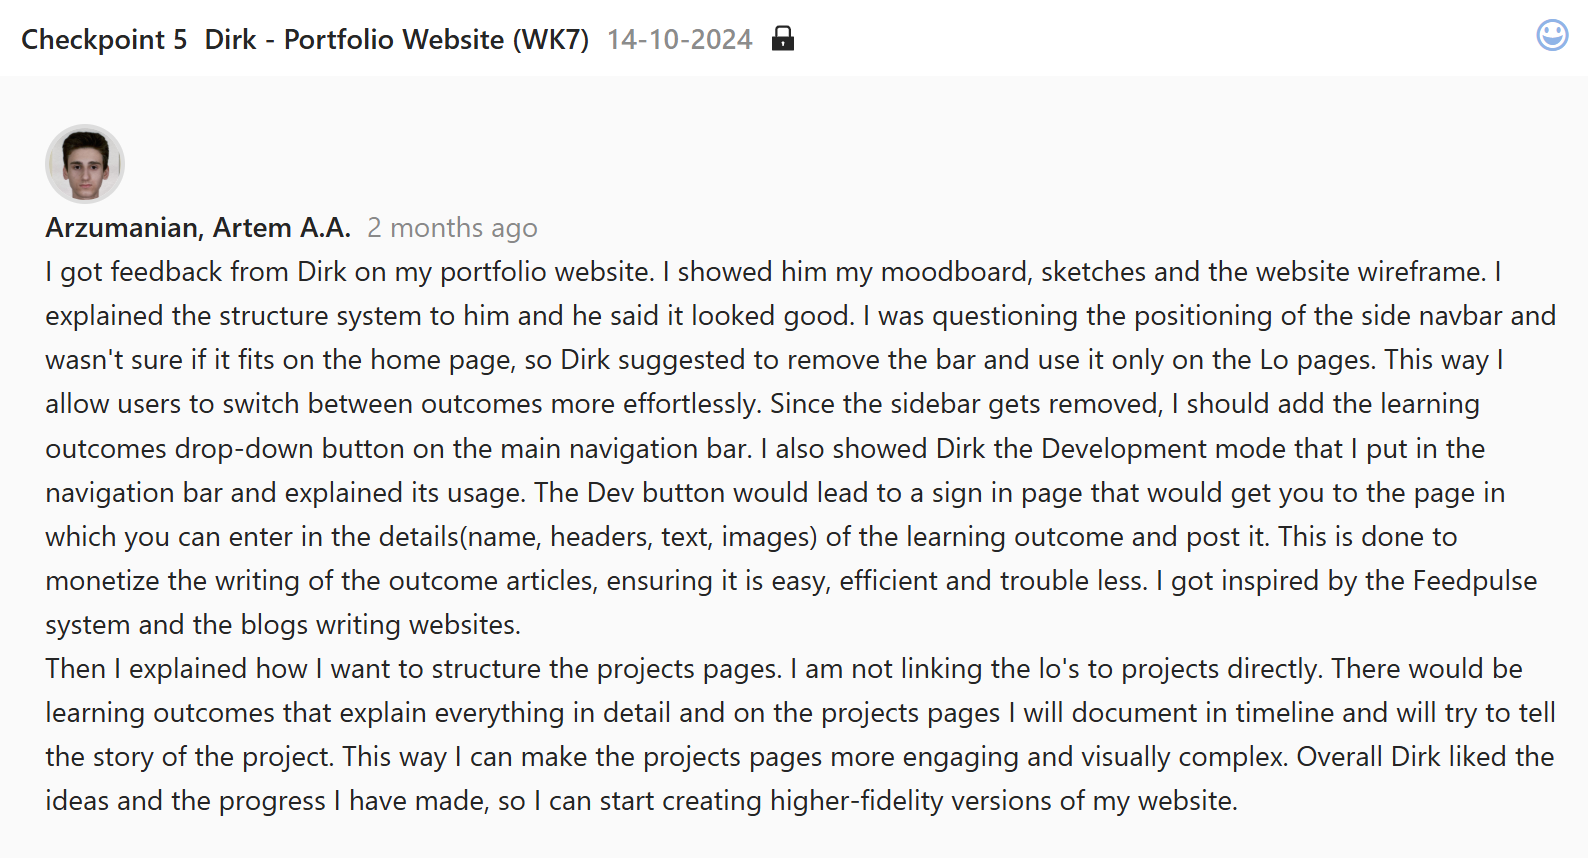Click the word "wireframe" in the feedback
This screenshot has height=858, width=1588.
tap(1420, 272)
